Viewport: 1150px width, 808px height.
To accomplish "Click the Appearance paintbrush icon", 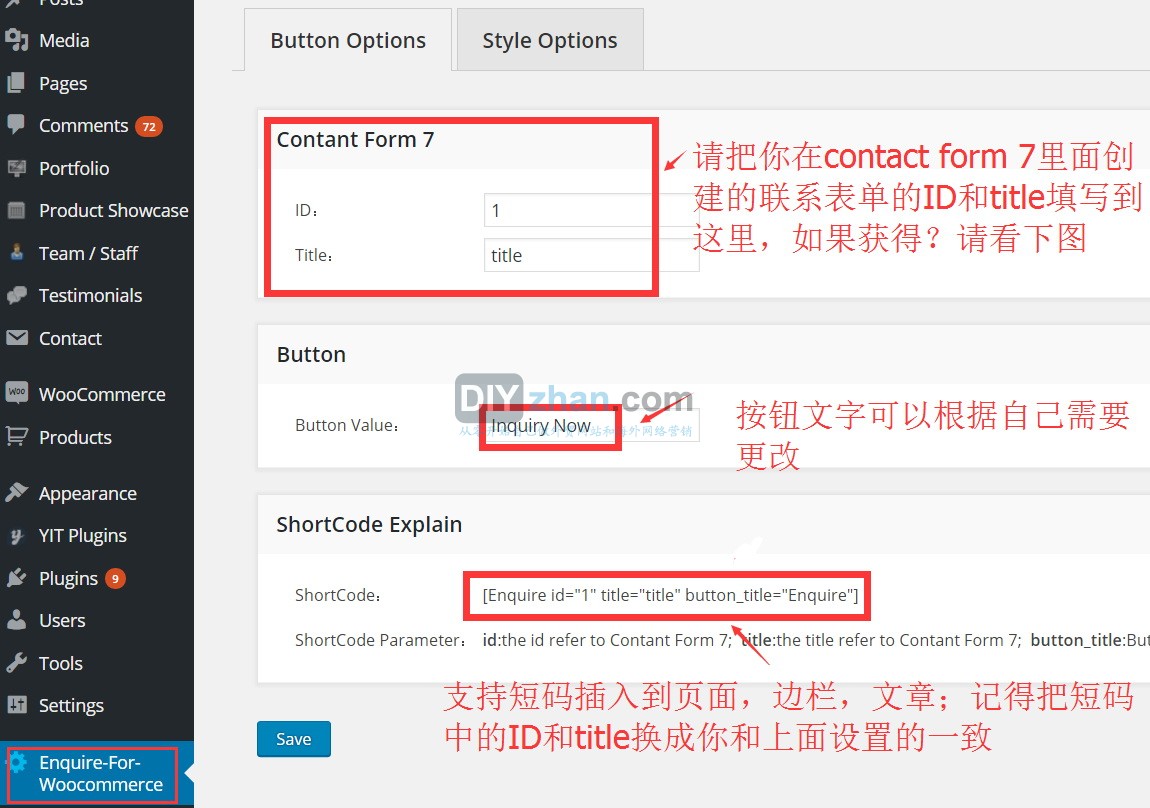I will click(x=16, y=493).
